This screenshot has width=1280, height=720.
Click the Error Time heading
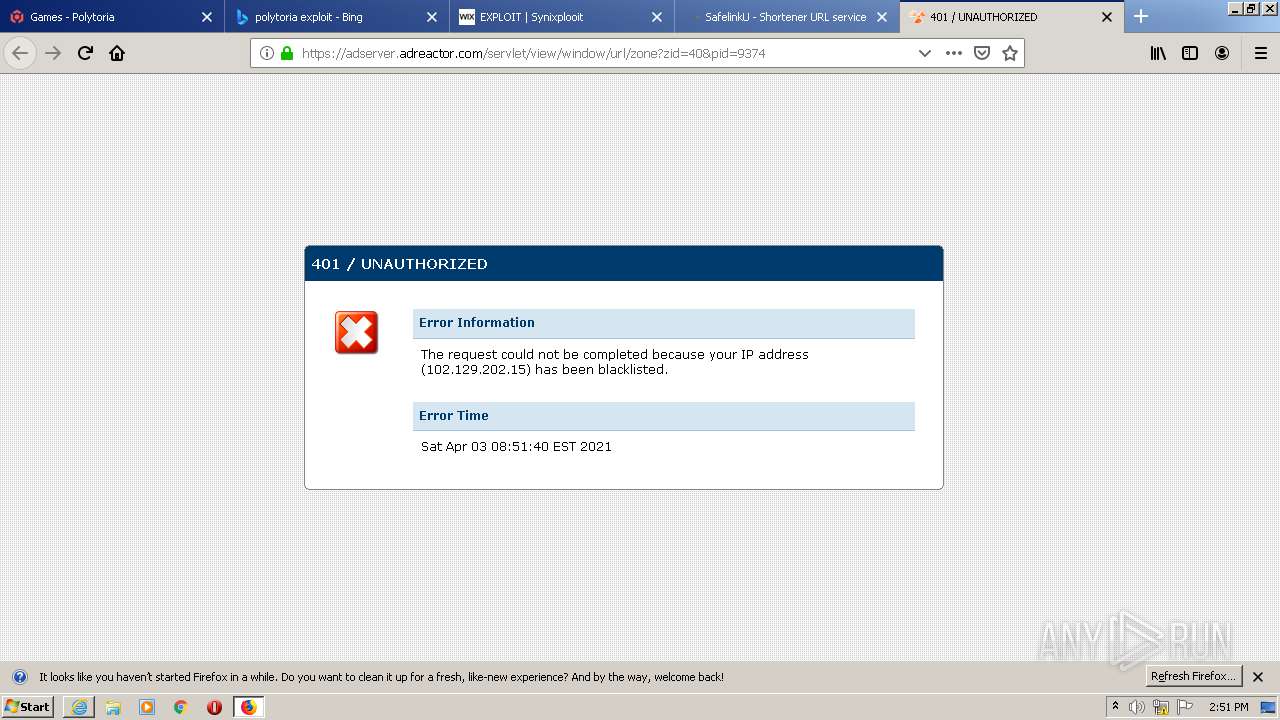(x=454, y=416)
